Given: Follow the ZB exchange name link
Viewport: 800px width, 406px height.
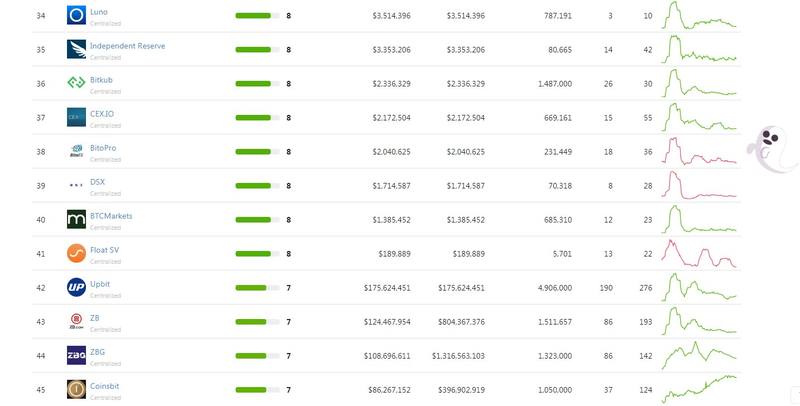Looking at the screenshot, I should coord(94,318).
